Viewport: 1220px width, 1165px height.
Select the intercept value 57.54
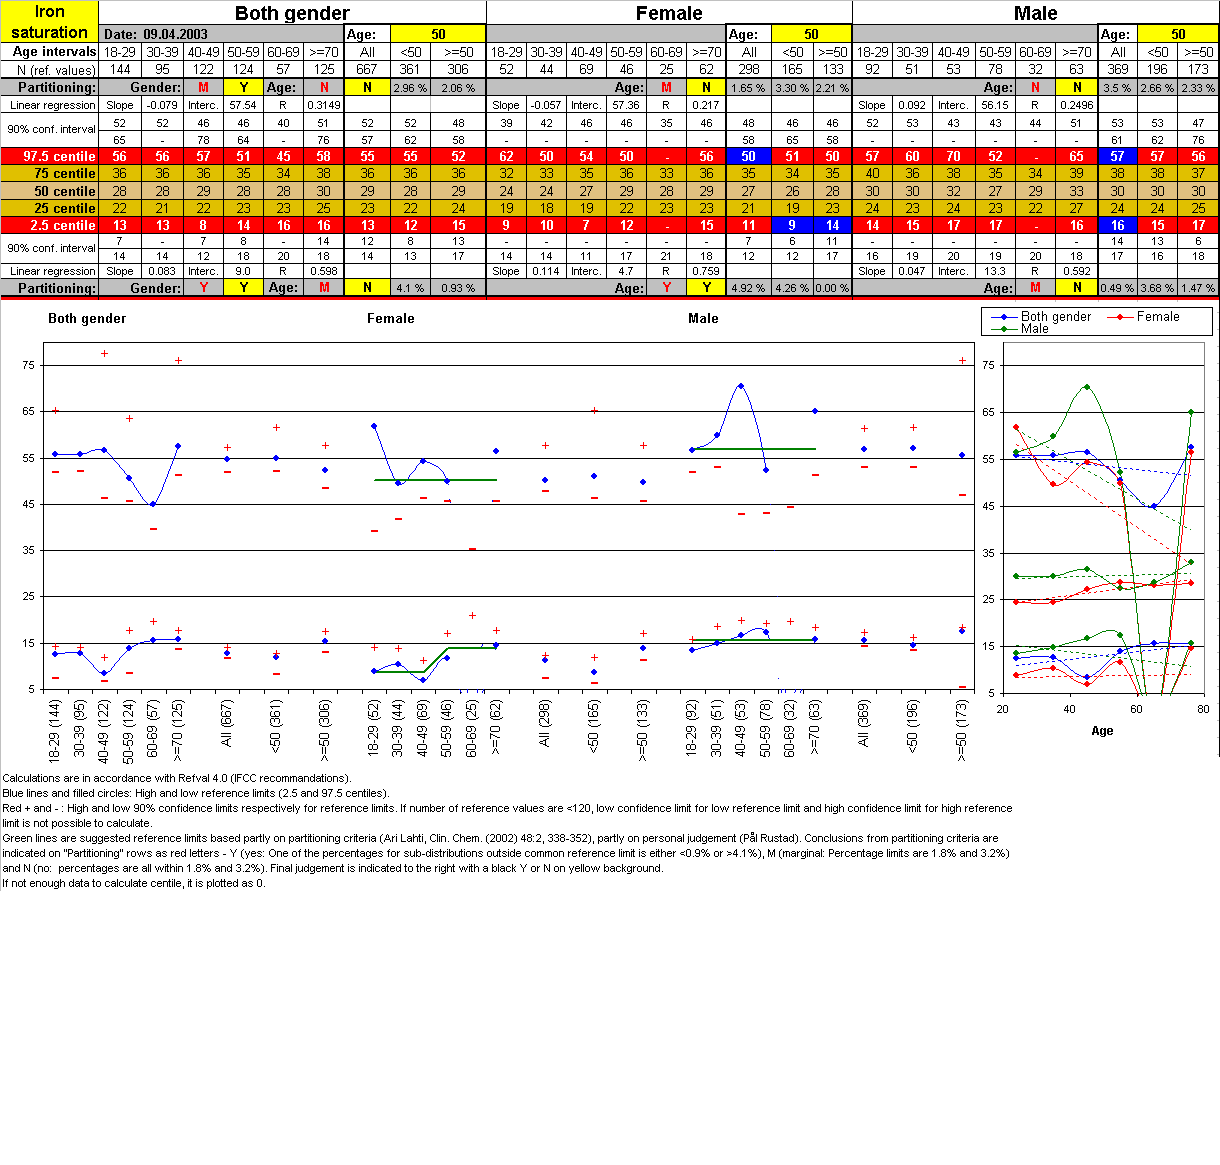click(x=243, y=105)
